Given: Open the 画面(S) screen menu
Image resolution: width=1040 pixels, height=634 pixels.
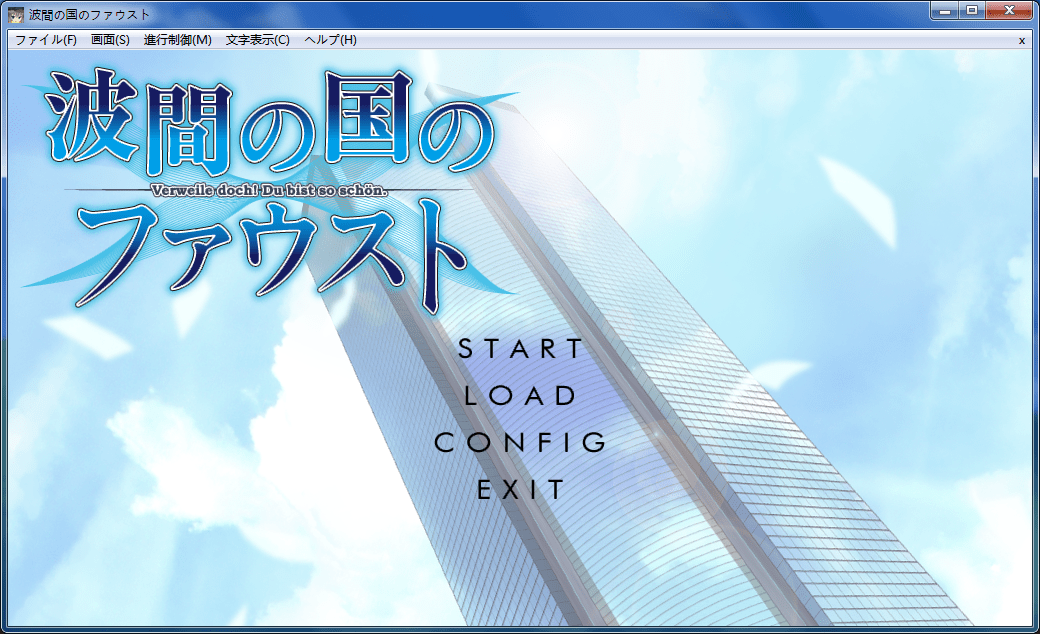Looking at the screenshot, I should [110, 40].
